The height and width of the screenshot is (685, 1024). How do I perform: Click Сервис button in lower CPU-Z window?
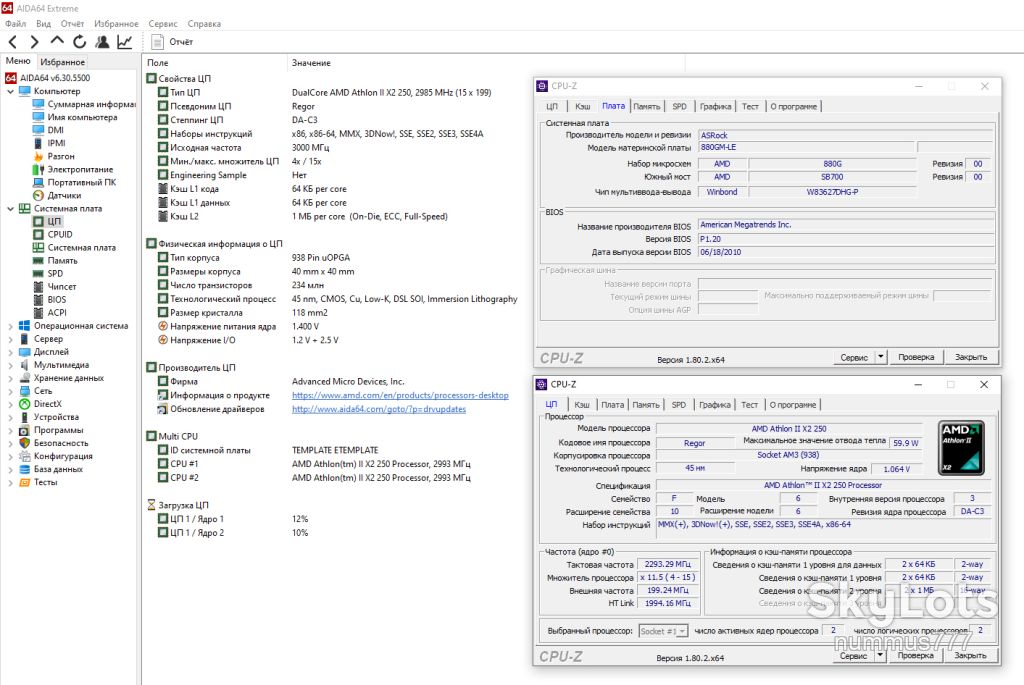pyautogui.click(x=854, y=656)
